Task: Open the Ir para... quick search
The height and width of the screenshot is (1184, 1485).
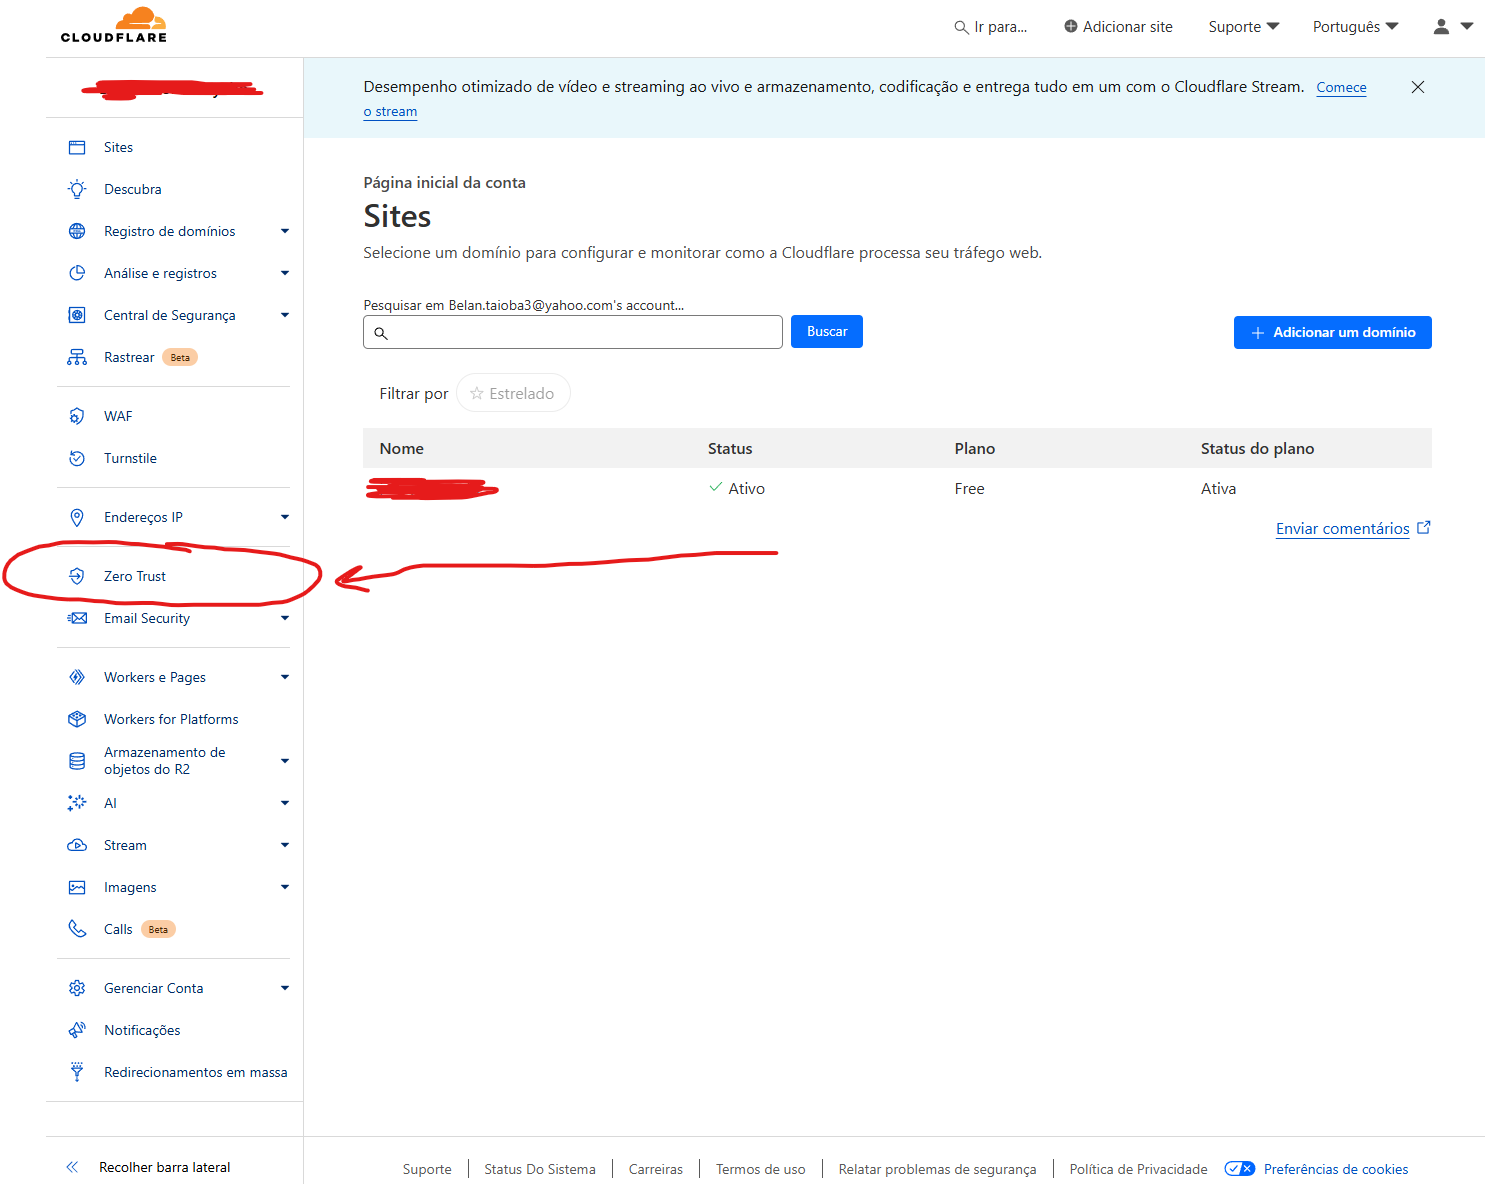Action: [x=991, y=27]
